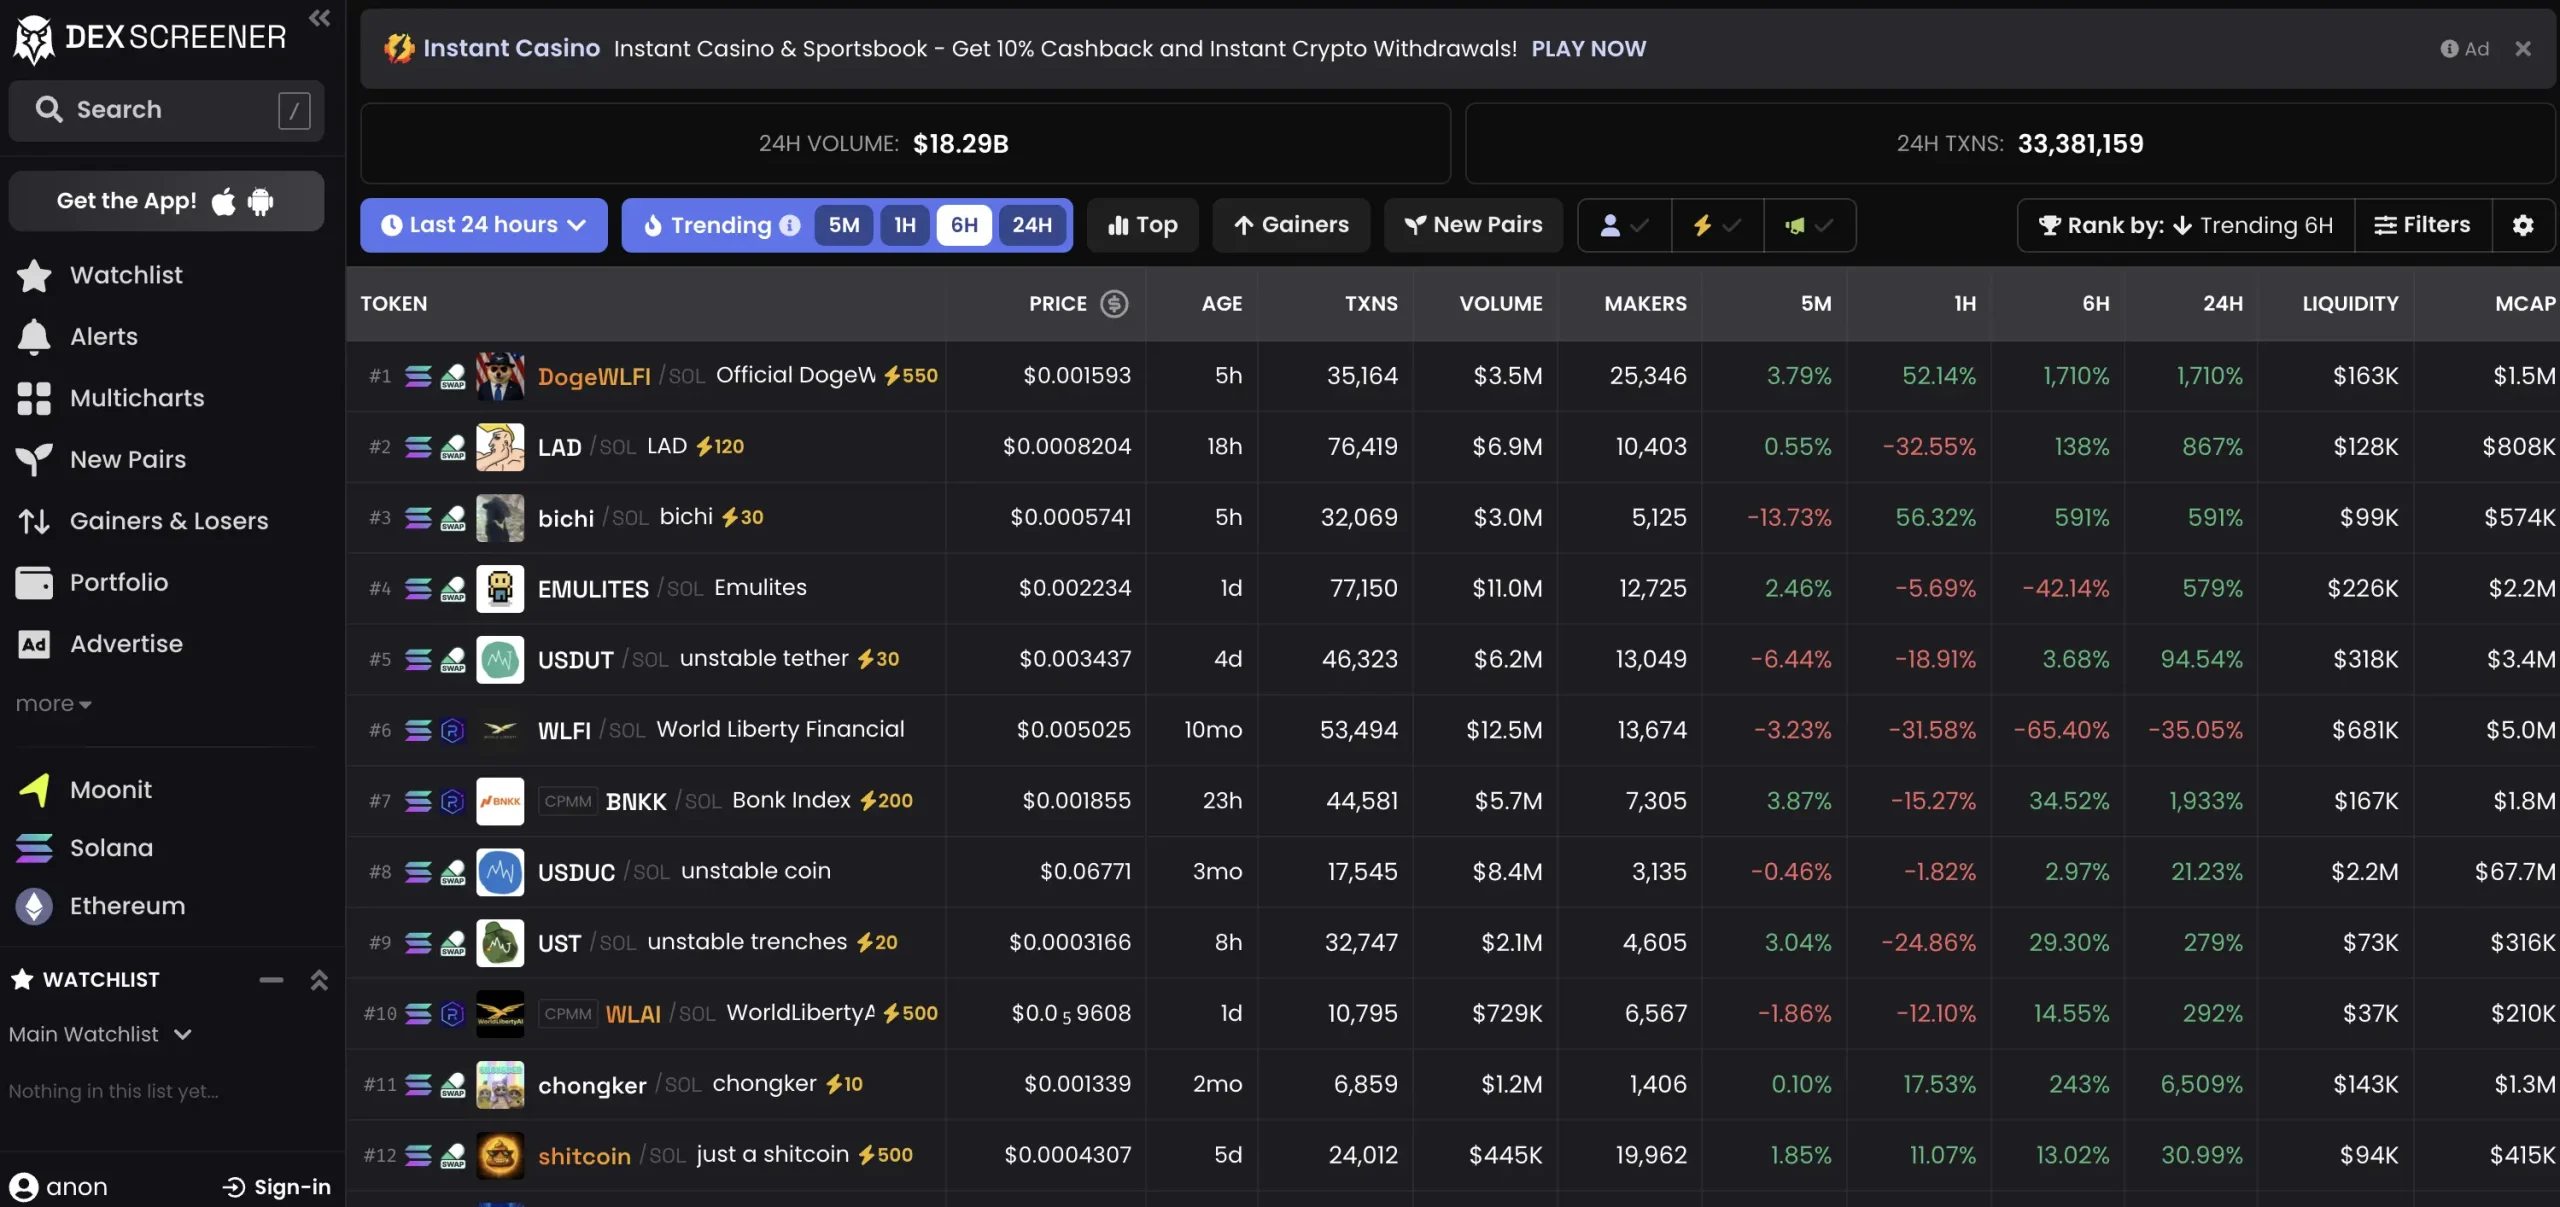Click the CPMM badge on WLAI row

[x=568, y=1014]
